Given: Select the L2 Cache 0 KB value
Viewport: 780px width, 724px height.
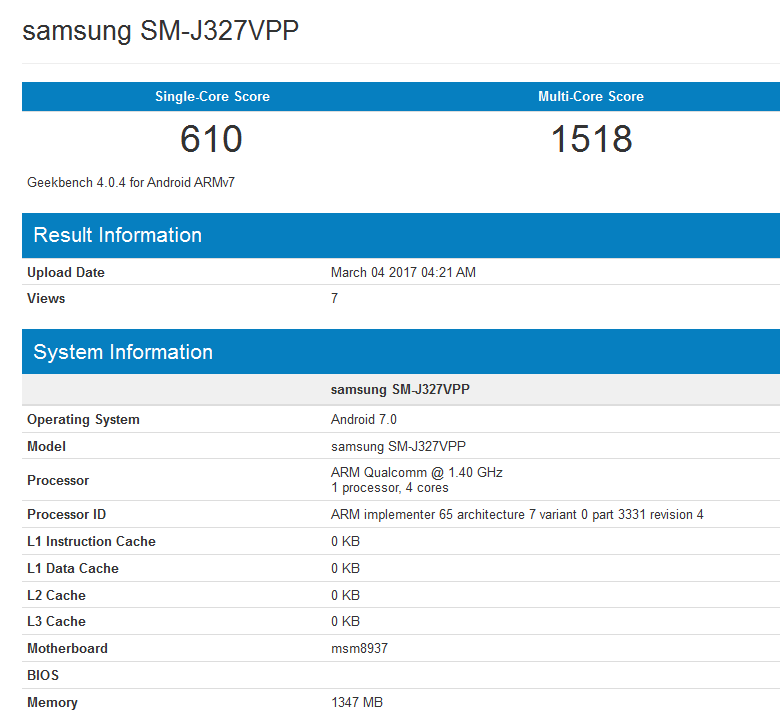Looking at the screenshot, I should tap(345, 595).
